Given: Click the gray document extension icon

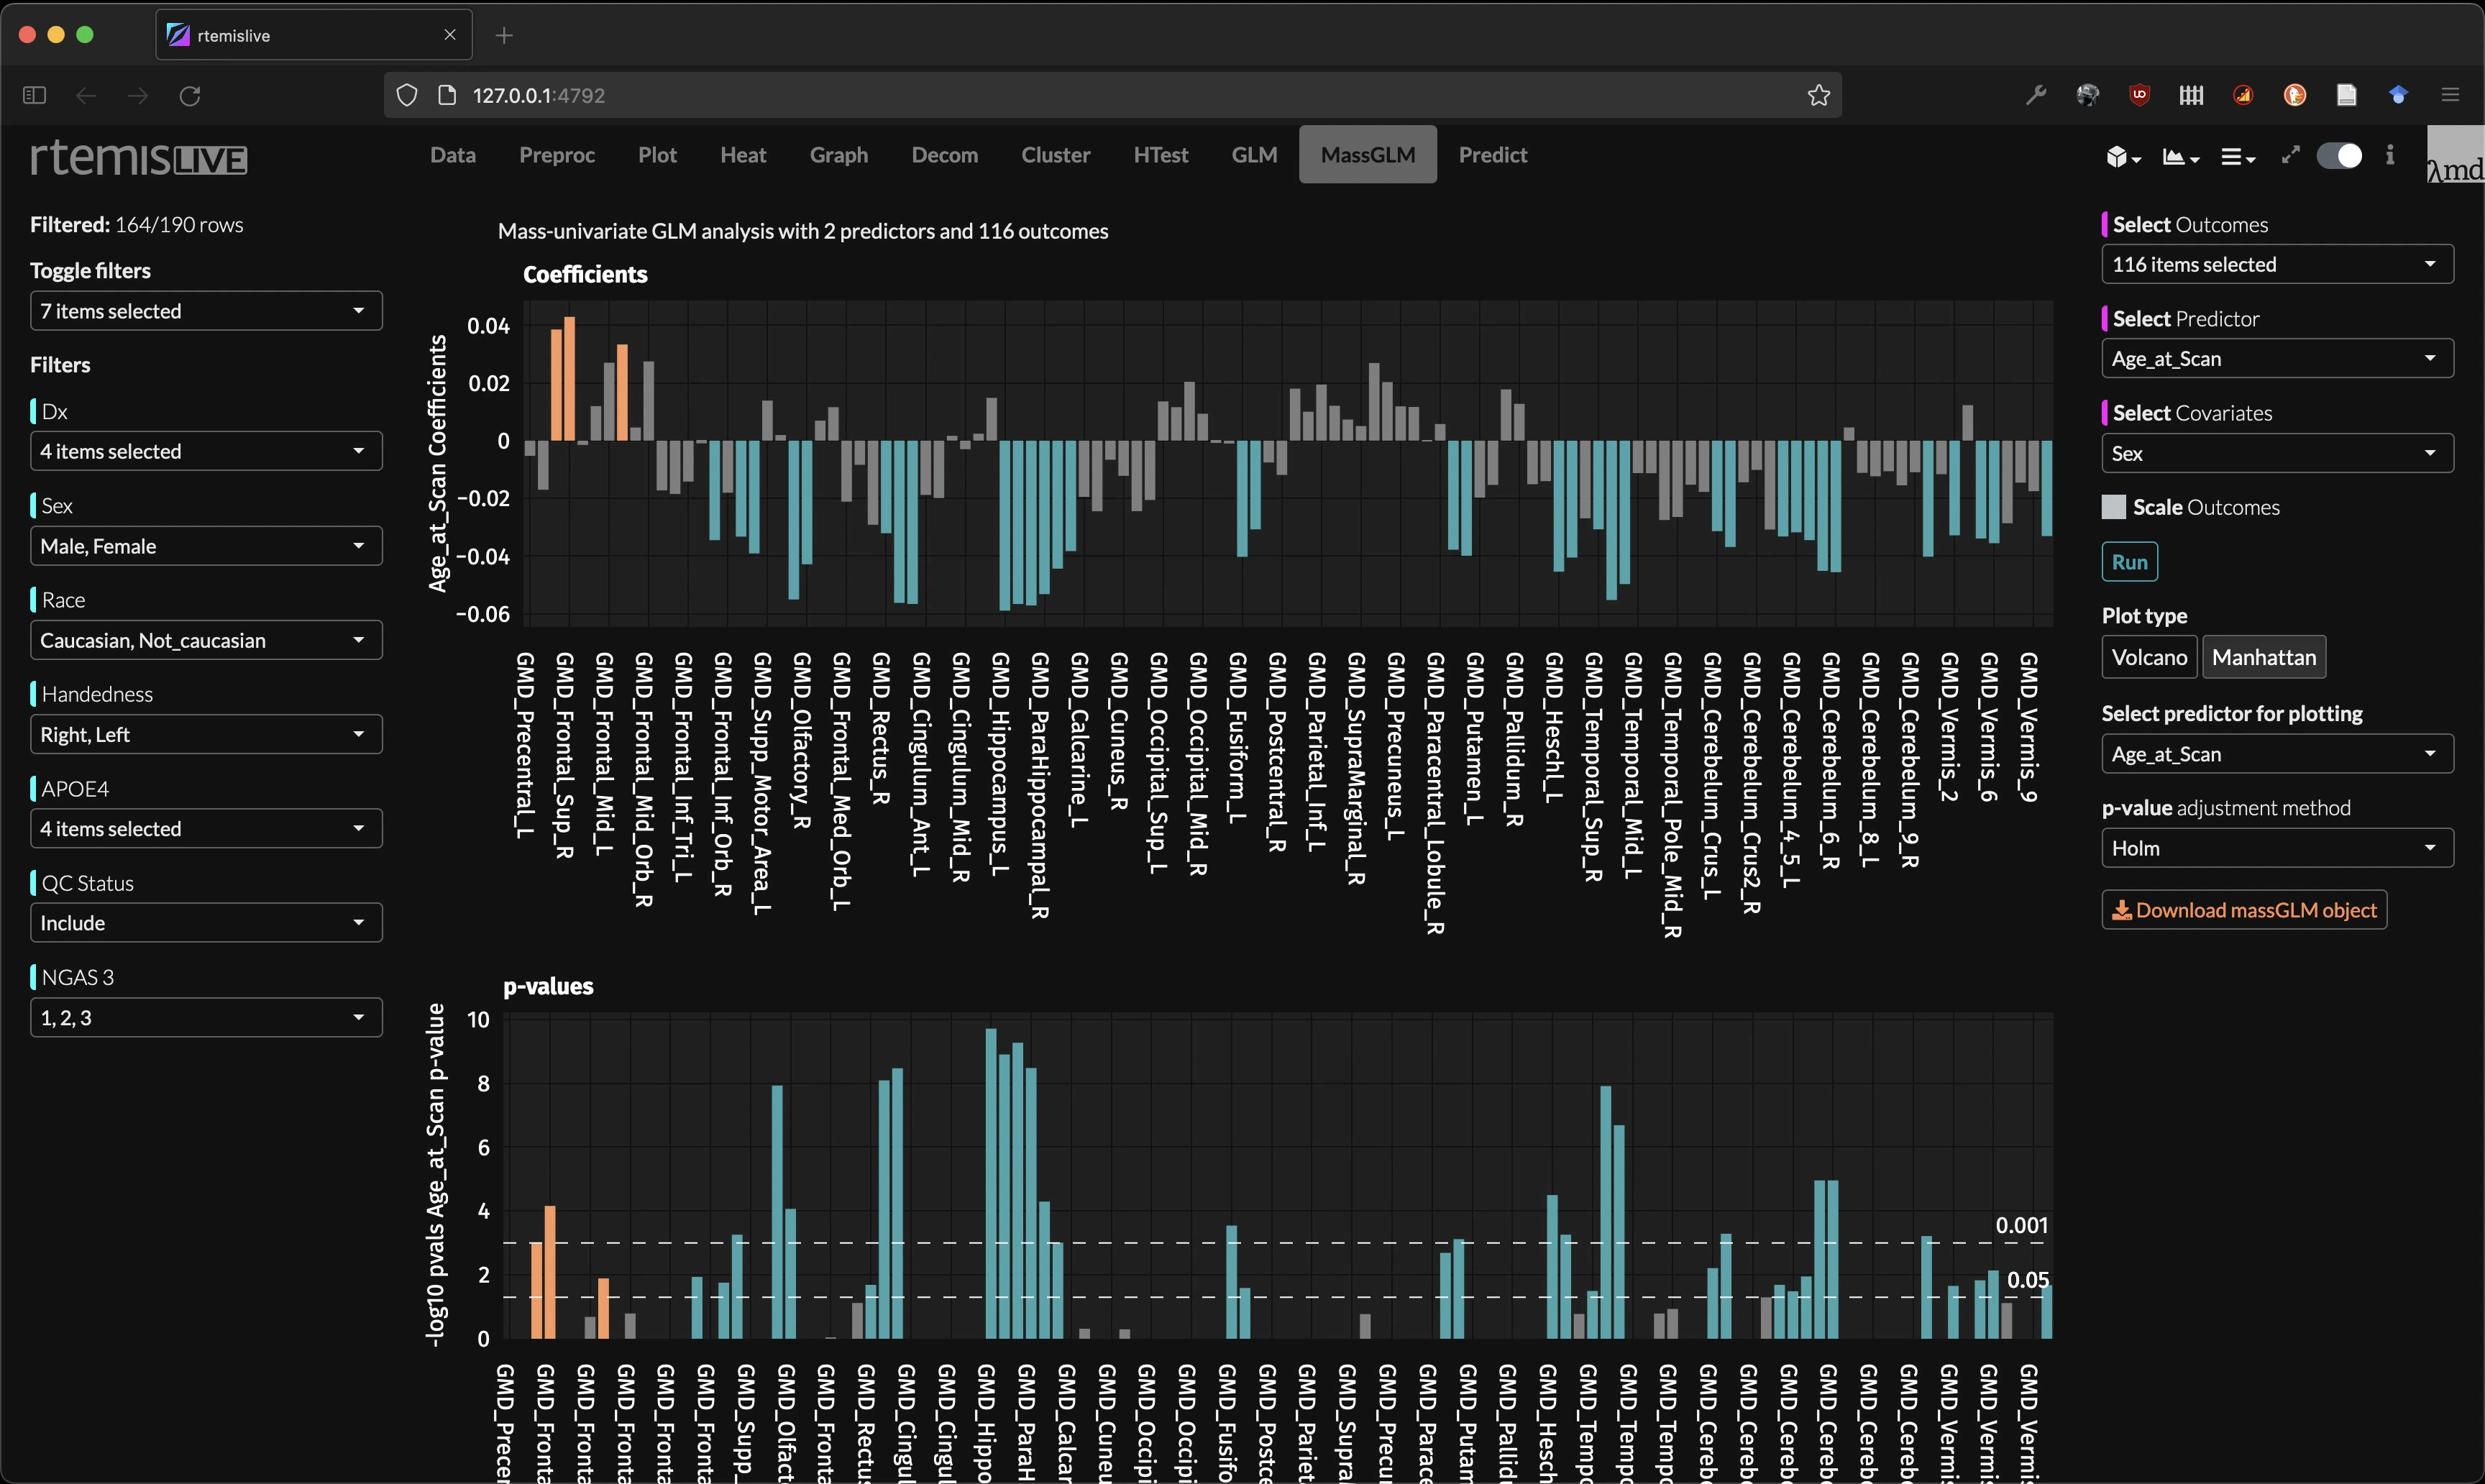Looking at the screenshot, I should 2346,95.
